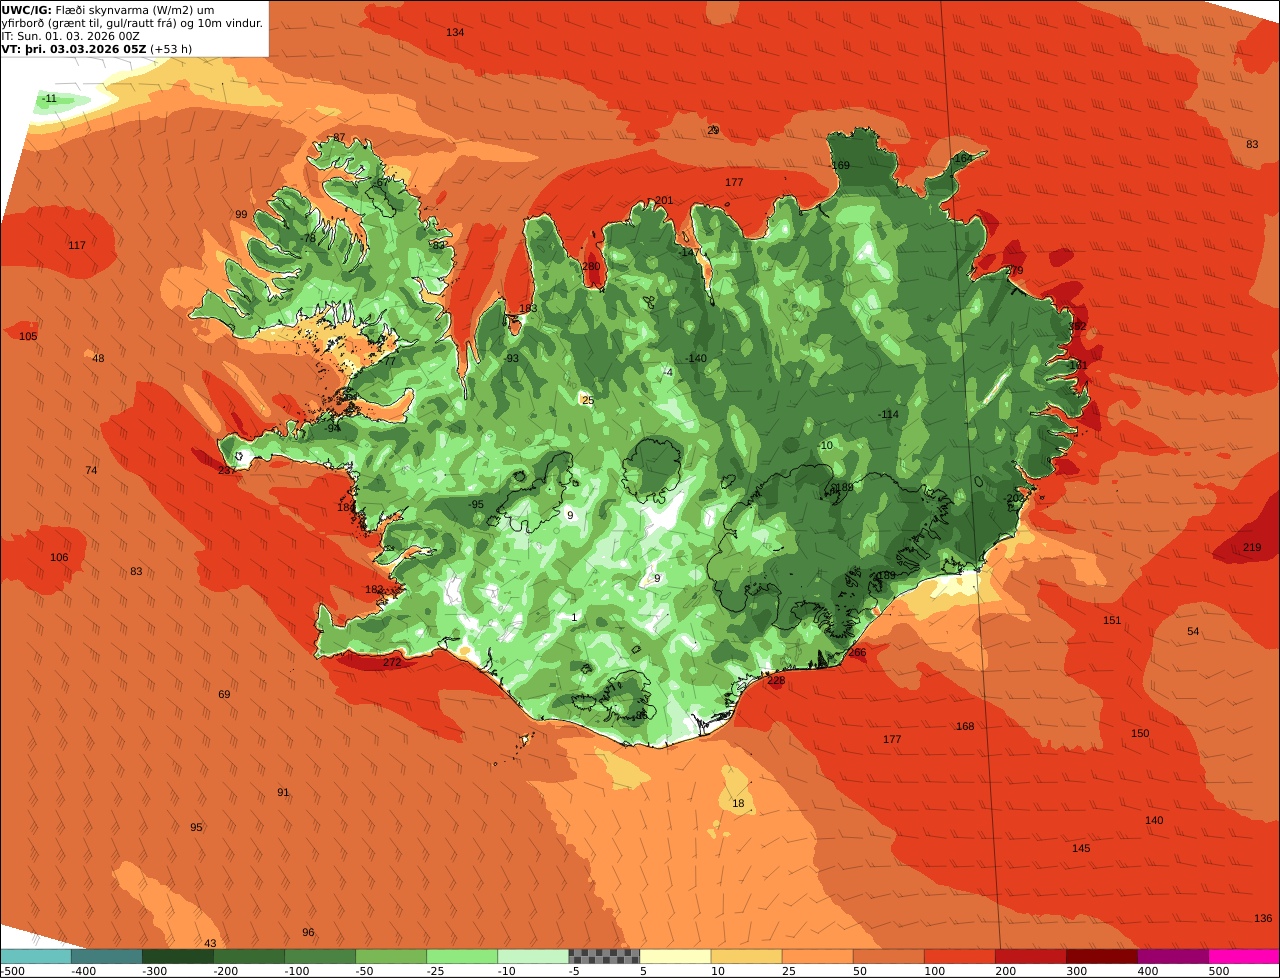
Task: Click the map value '43' at bottom left
Action: click(210, 943)
